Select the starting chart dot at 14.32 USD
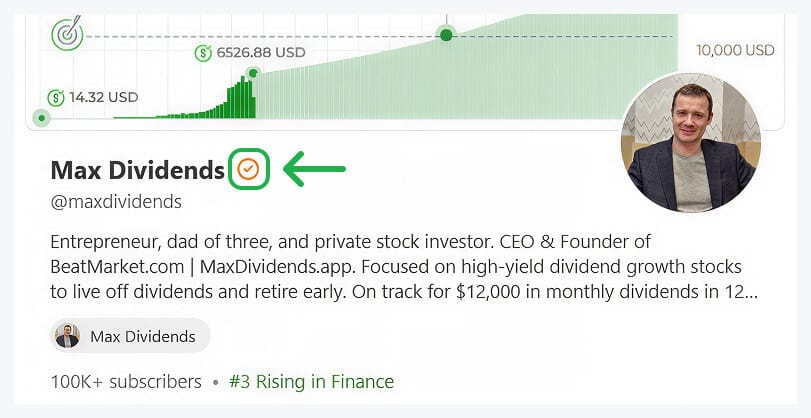 pyautogui.click(x=41, y=118)
